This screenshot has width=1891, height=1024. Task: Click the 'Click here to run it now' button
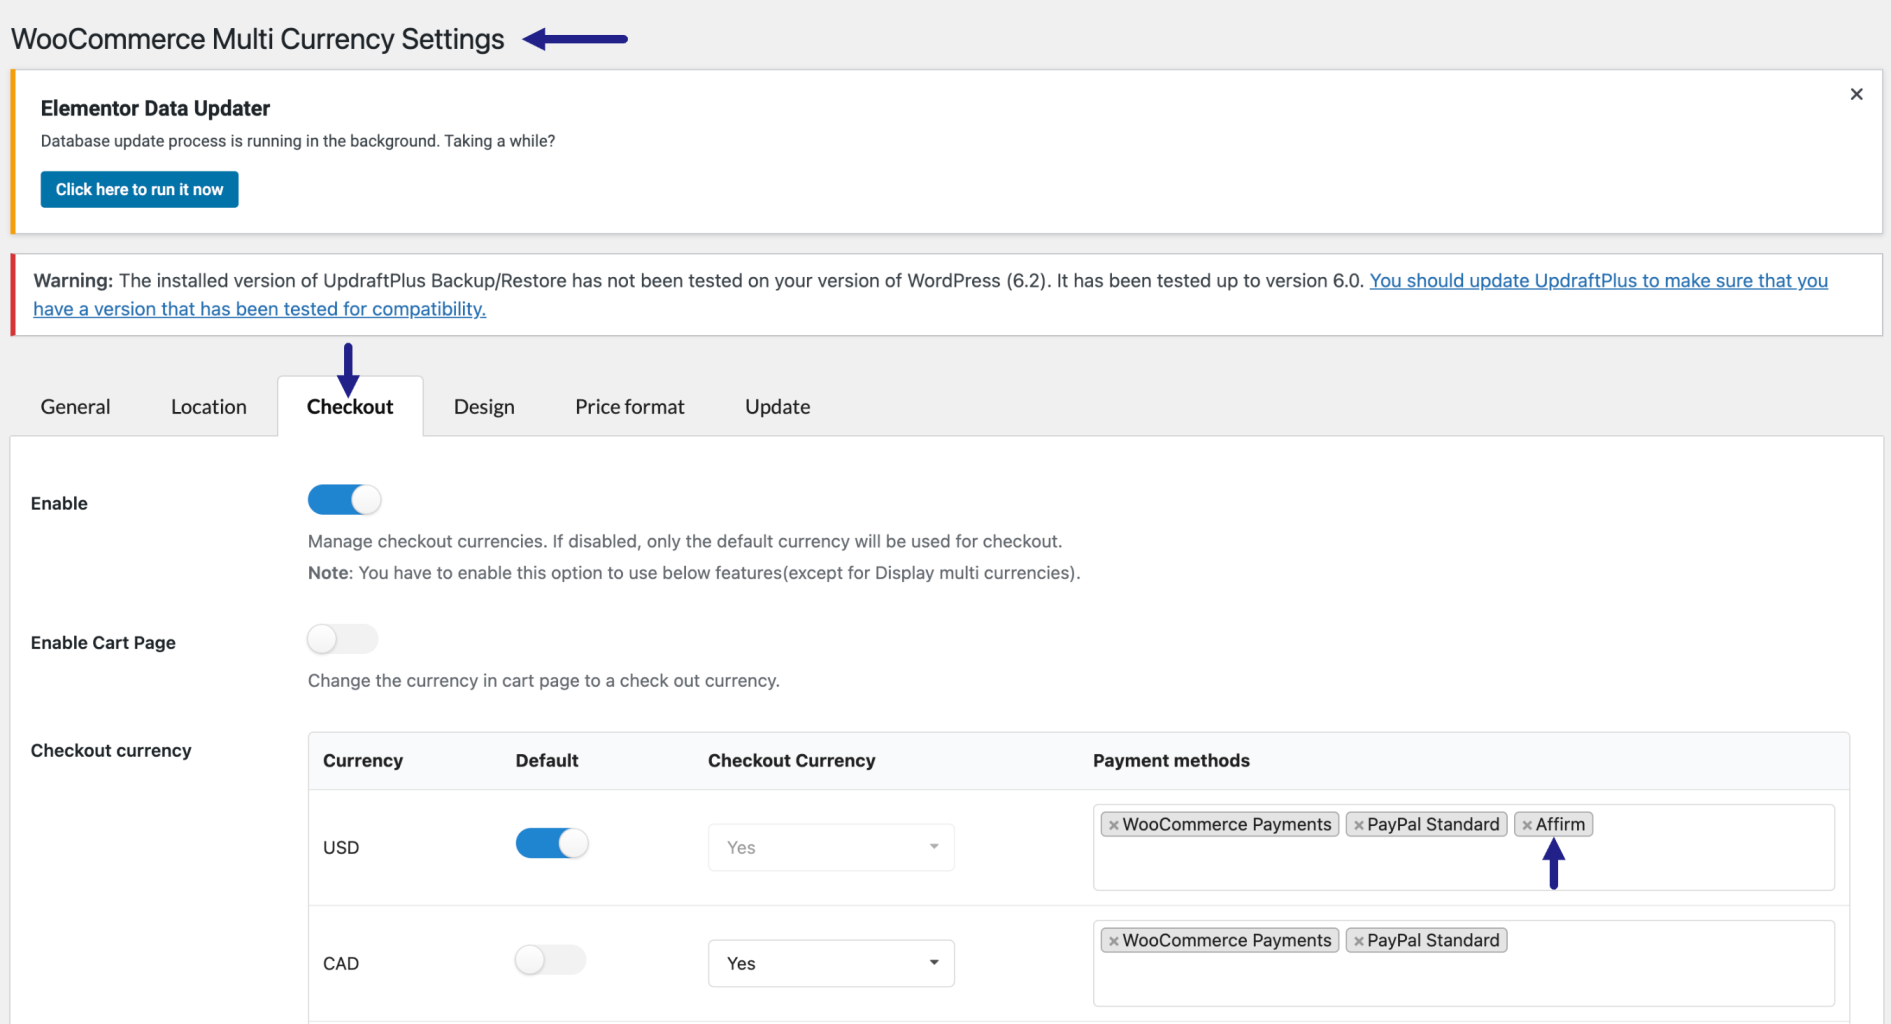[x=139, y=189]
